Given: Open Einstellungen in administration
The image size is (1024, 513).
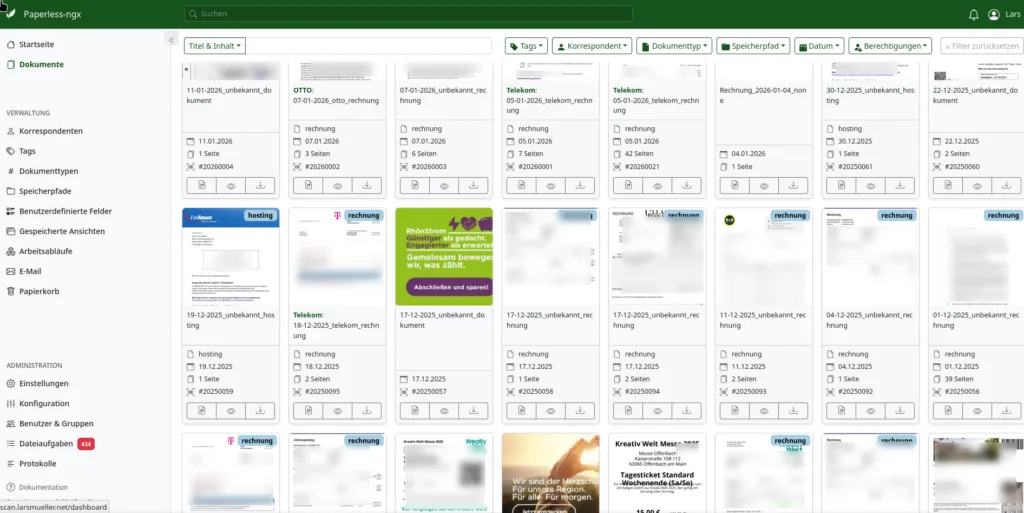Looking at the screenshot, I should [x=44, y=383].
